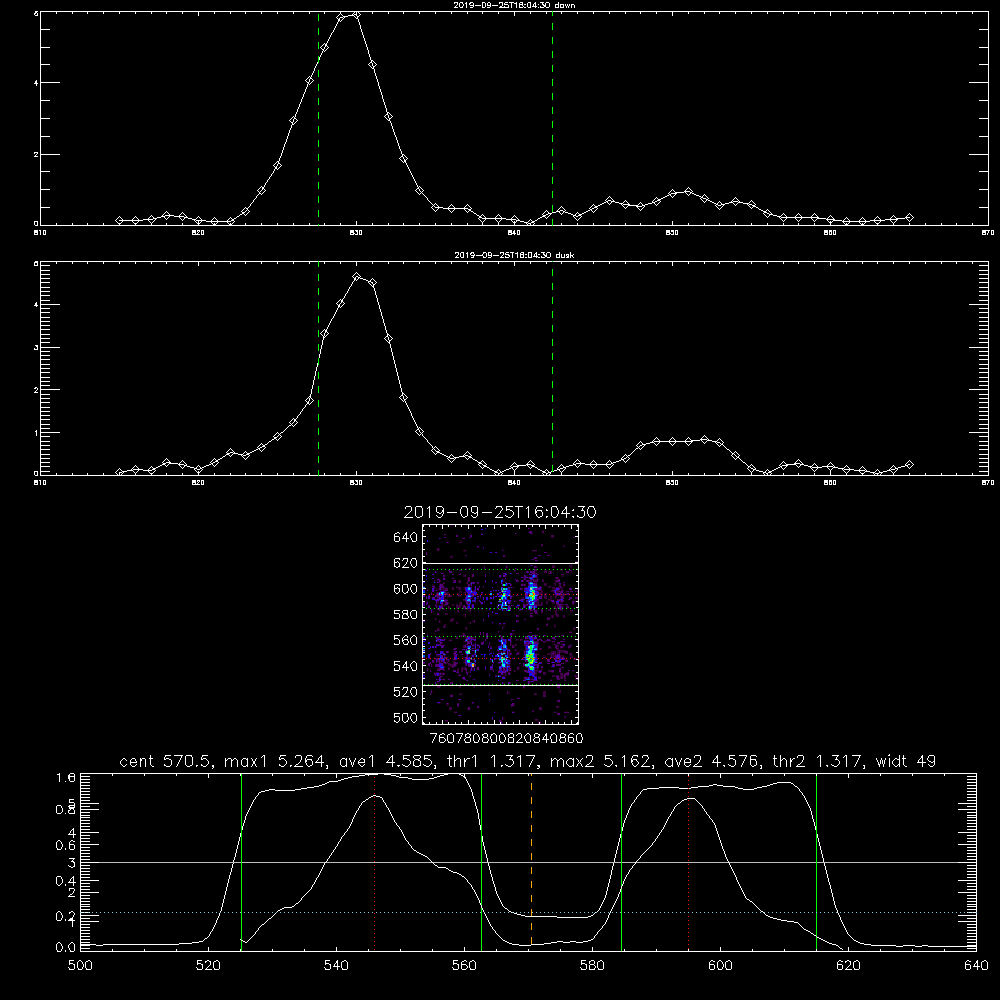1000x1000 pixels.
Task: Click the x-axis label 640 of bottom profile plot
Action: click(x=976, y=966)
